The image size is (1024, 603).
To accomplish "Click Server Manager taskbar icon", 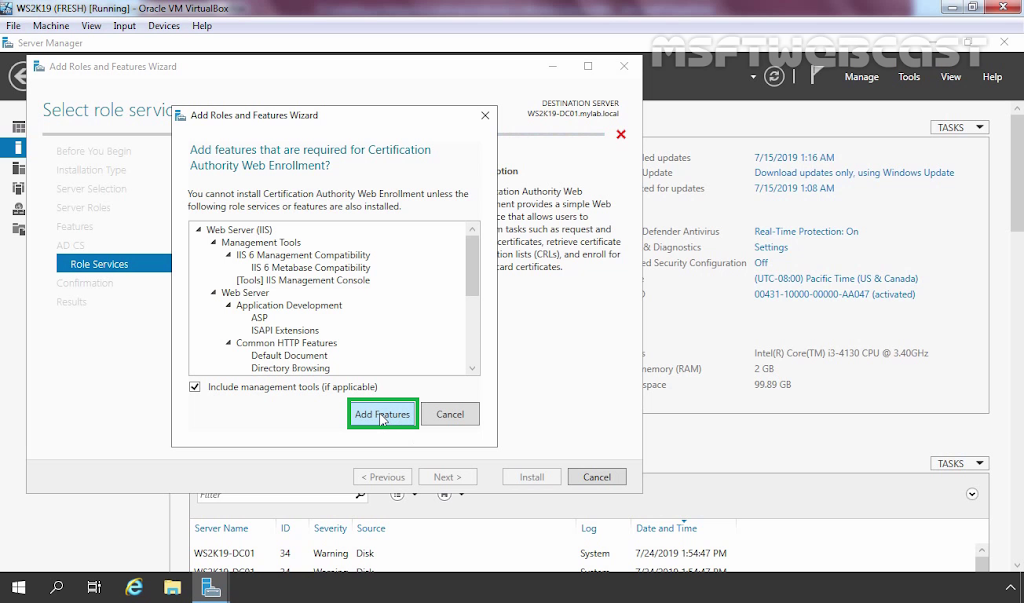I will [x=211, y=587].
